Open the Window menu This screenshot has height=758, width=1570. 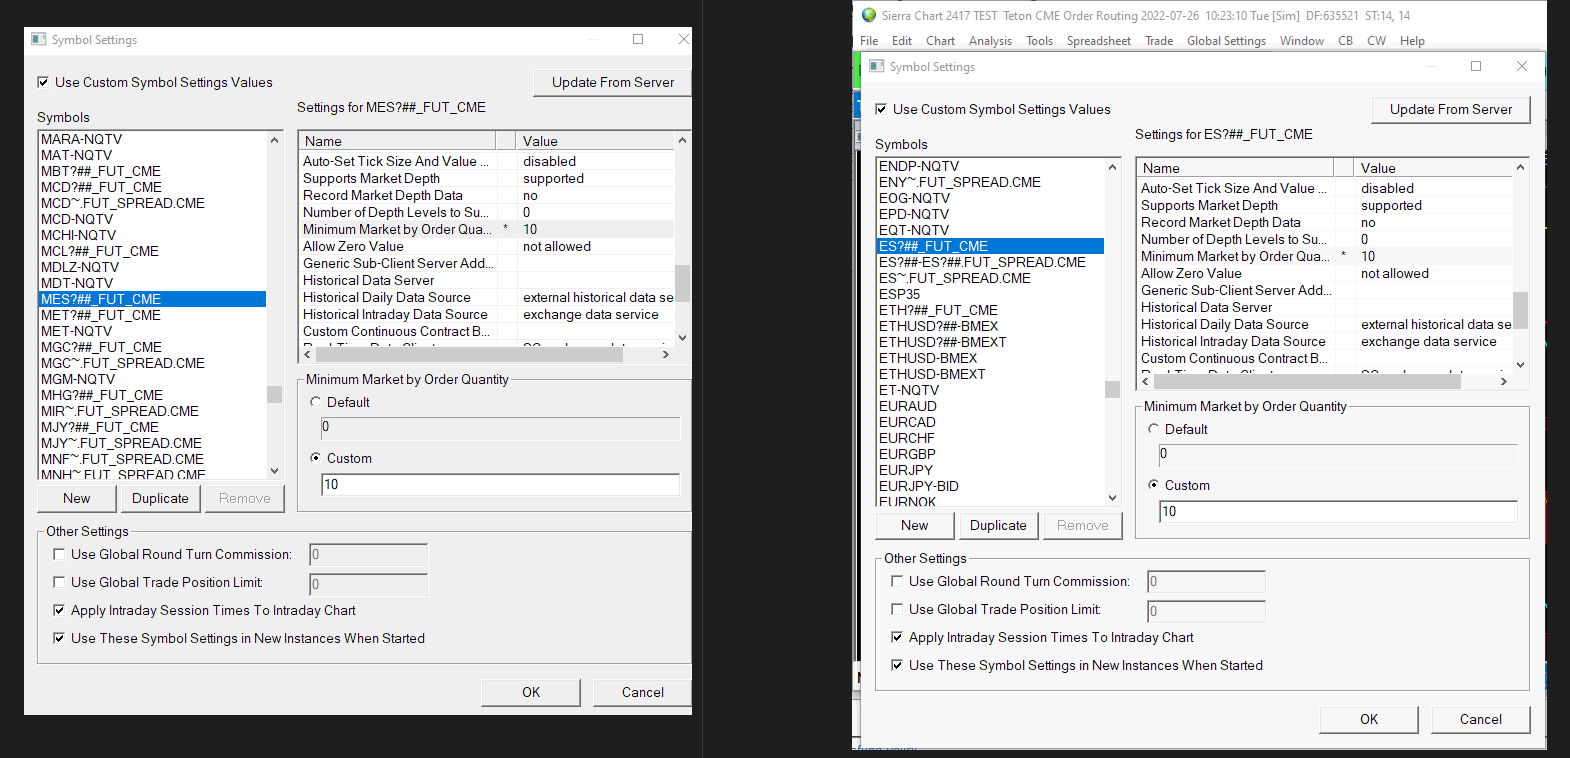pyautogui.click(x=1302, y=41)
